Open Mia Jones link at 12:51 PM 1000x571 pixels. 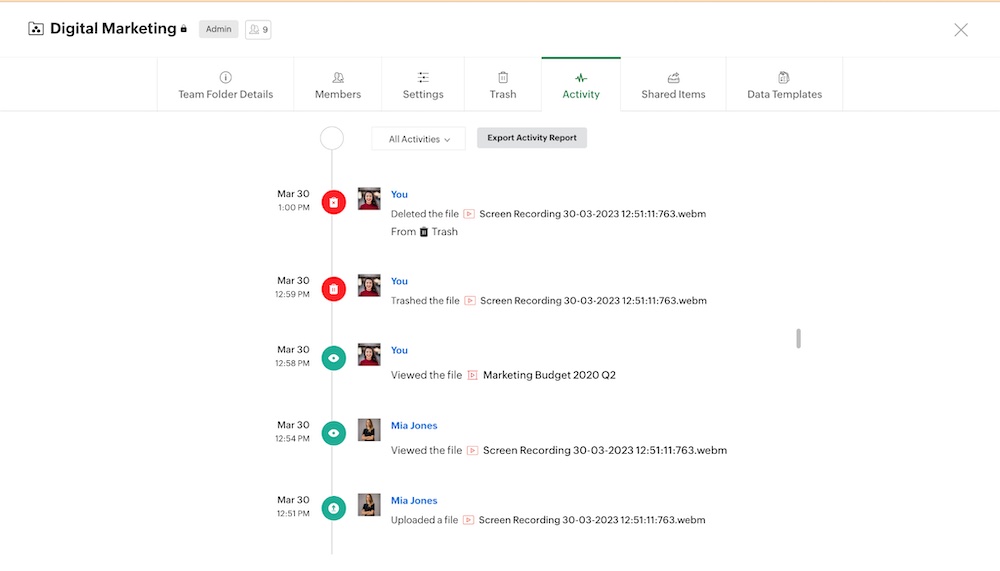tap(414, 501)
